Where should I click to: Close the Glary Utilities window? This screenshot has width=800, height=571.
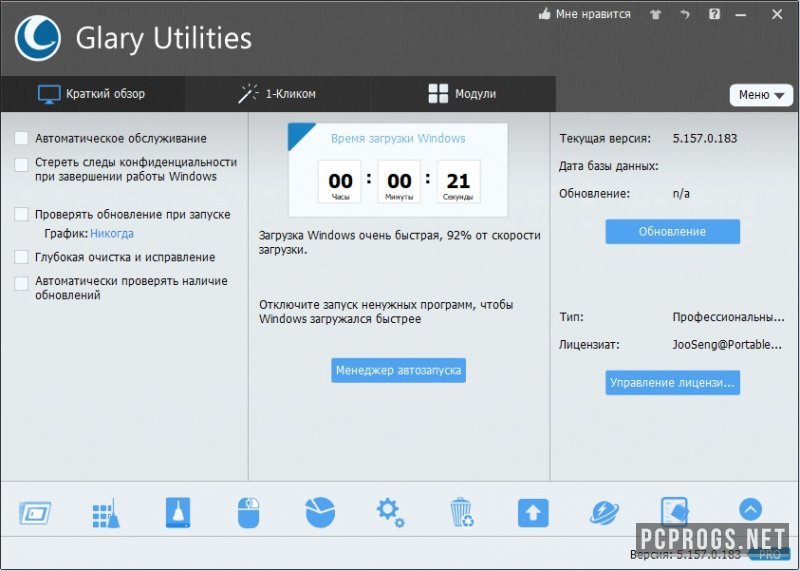[x=777, y=14]
